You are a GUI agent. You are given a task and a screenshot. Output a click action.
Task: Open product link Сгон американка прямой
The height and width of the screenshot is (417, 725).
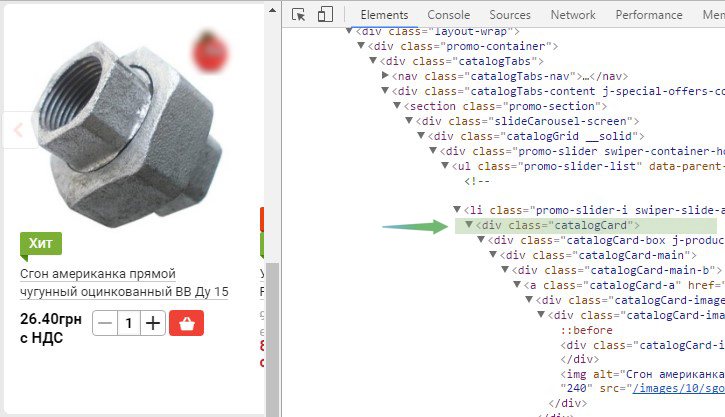point(124,282)
